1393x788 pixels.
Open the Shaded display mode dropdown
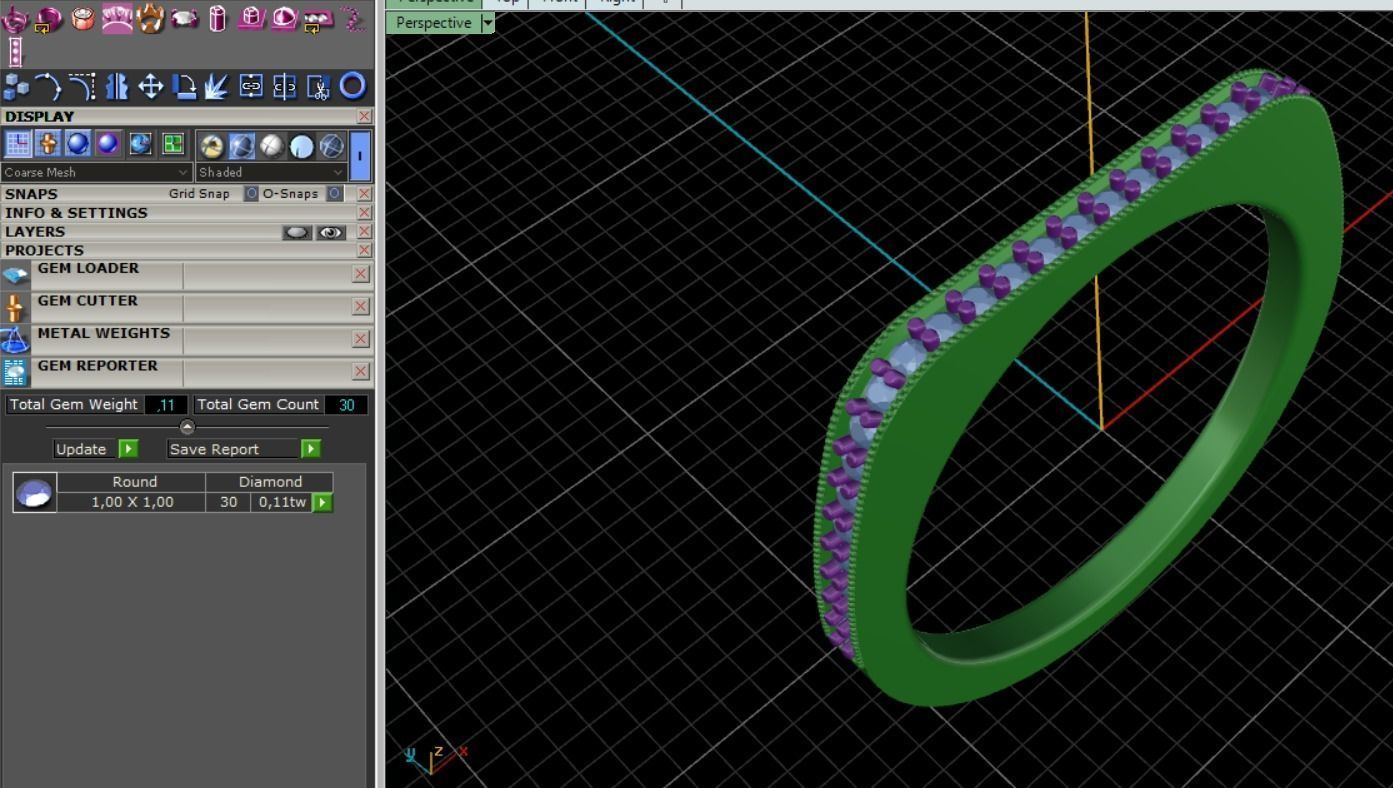pos(271,172)
